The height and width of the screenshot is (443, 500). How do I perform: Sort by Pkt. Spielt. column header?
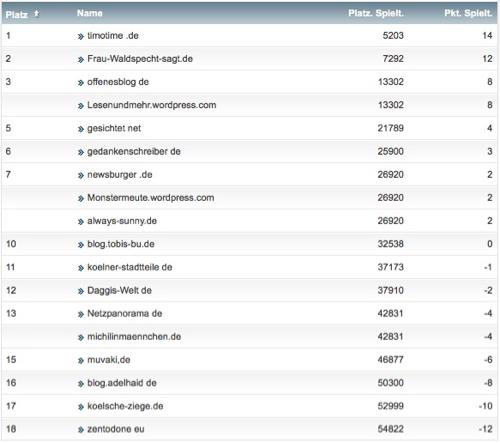468,13
